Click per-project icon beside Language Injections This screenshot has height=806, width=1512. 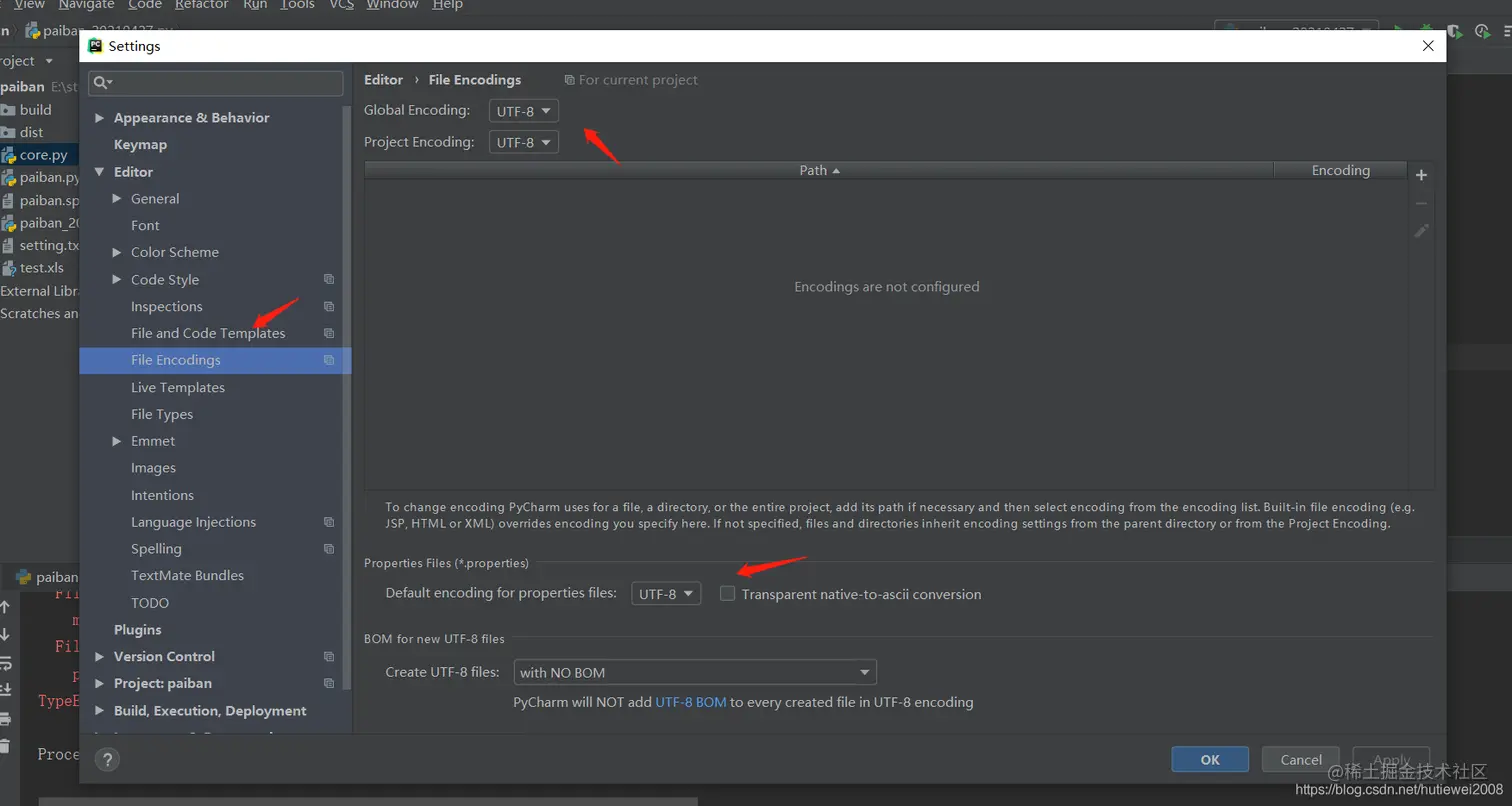pos(329,522)
